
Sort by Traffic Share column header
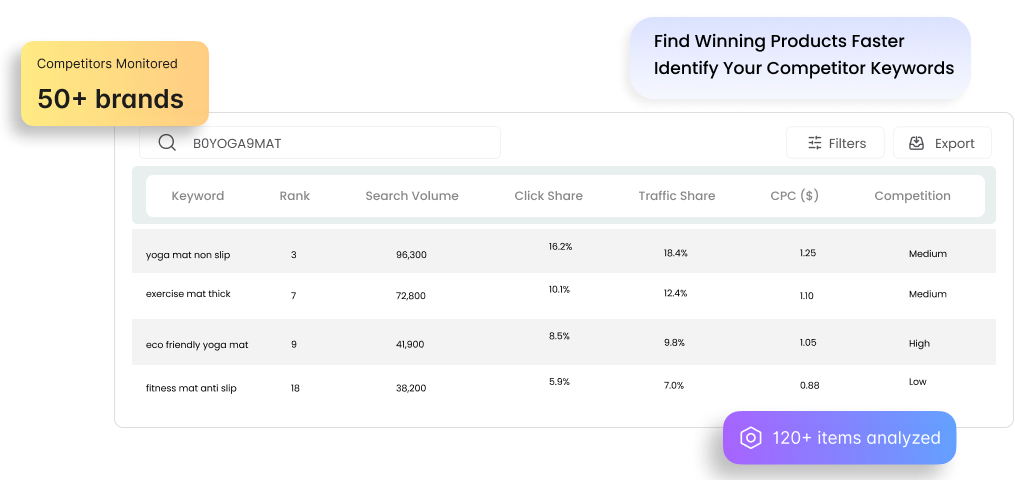coord(677,196)
